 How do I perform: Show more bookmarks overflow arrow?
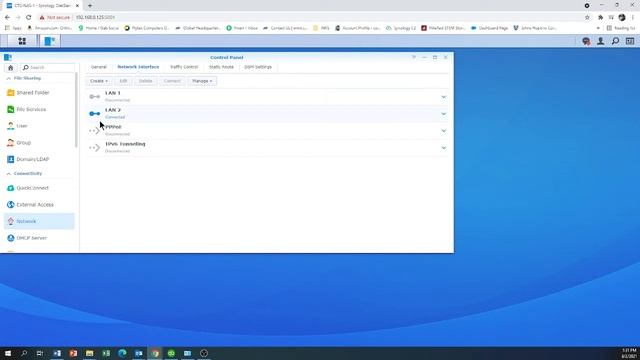click(x=598, y=28)
